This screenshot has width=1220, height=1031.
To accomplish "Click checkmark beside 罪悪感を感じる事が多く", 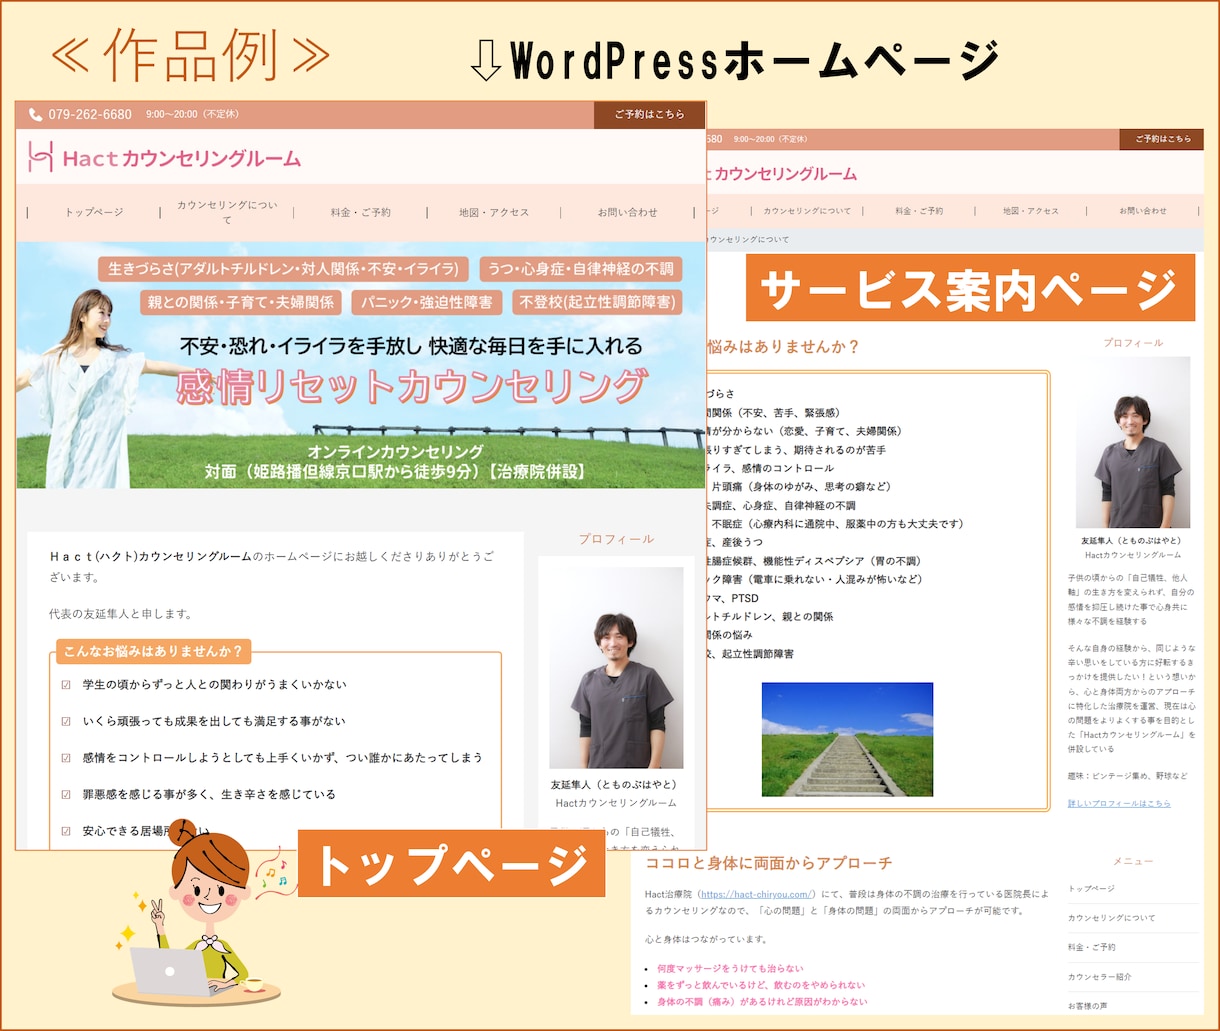I will 66,794.
